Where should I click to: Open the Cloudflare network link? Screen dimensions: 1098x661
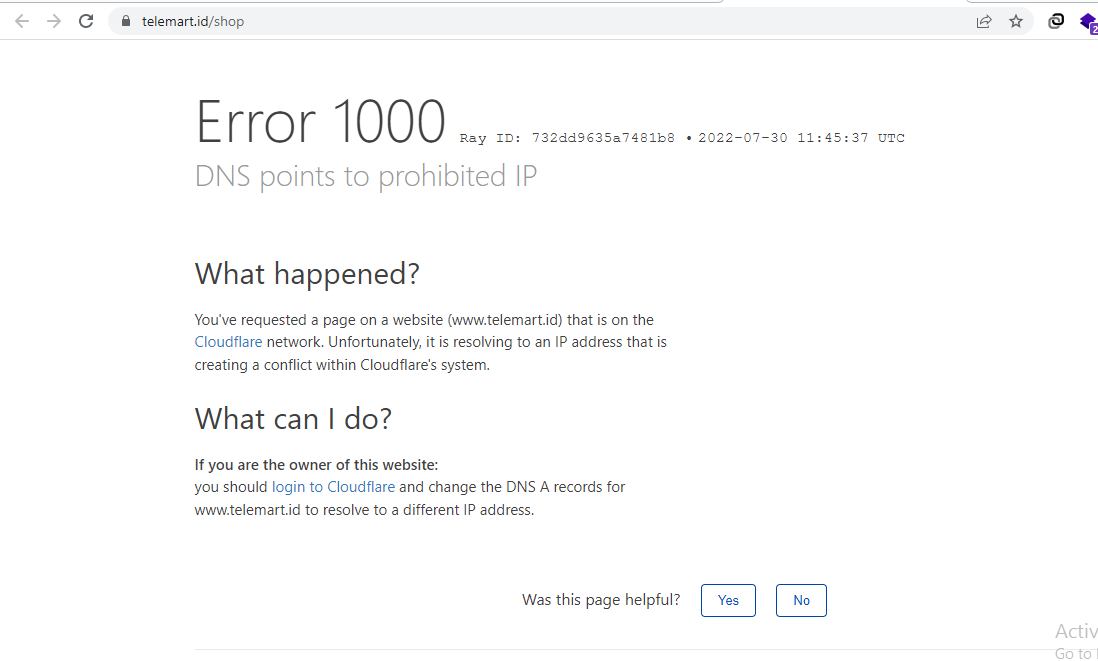(x=228, y=342)
